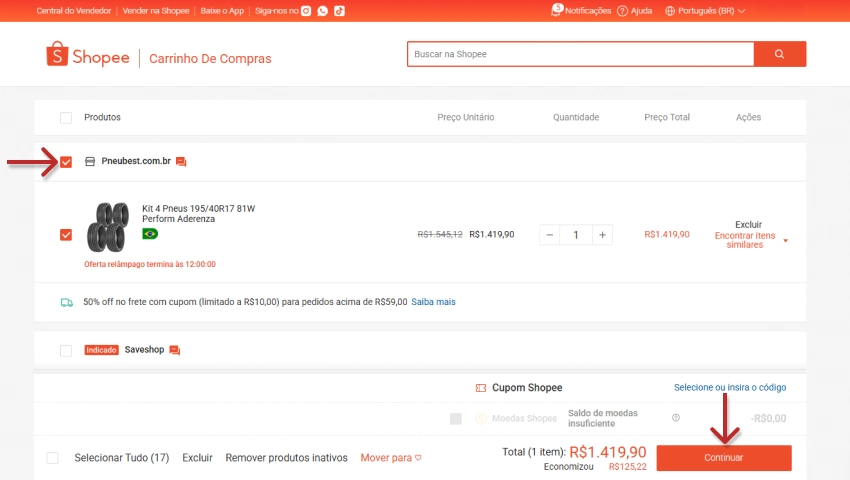This screenshot has height=480, width=850.
Task: Click Excluir for the tire kit
Action: point(748,225)
